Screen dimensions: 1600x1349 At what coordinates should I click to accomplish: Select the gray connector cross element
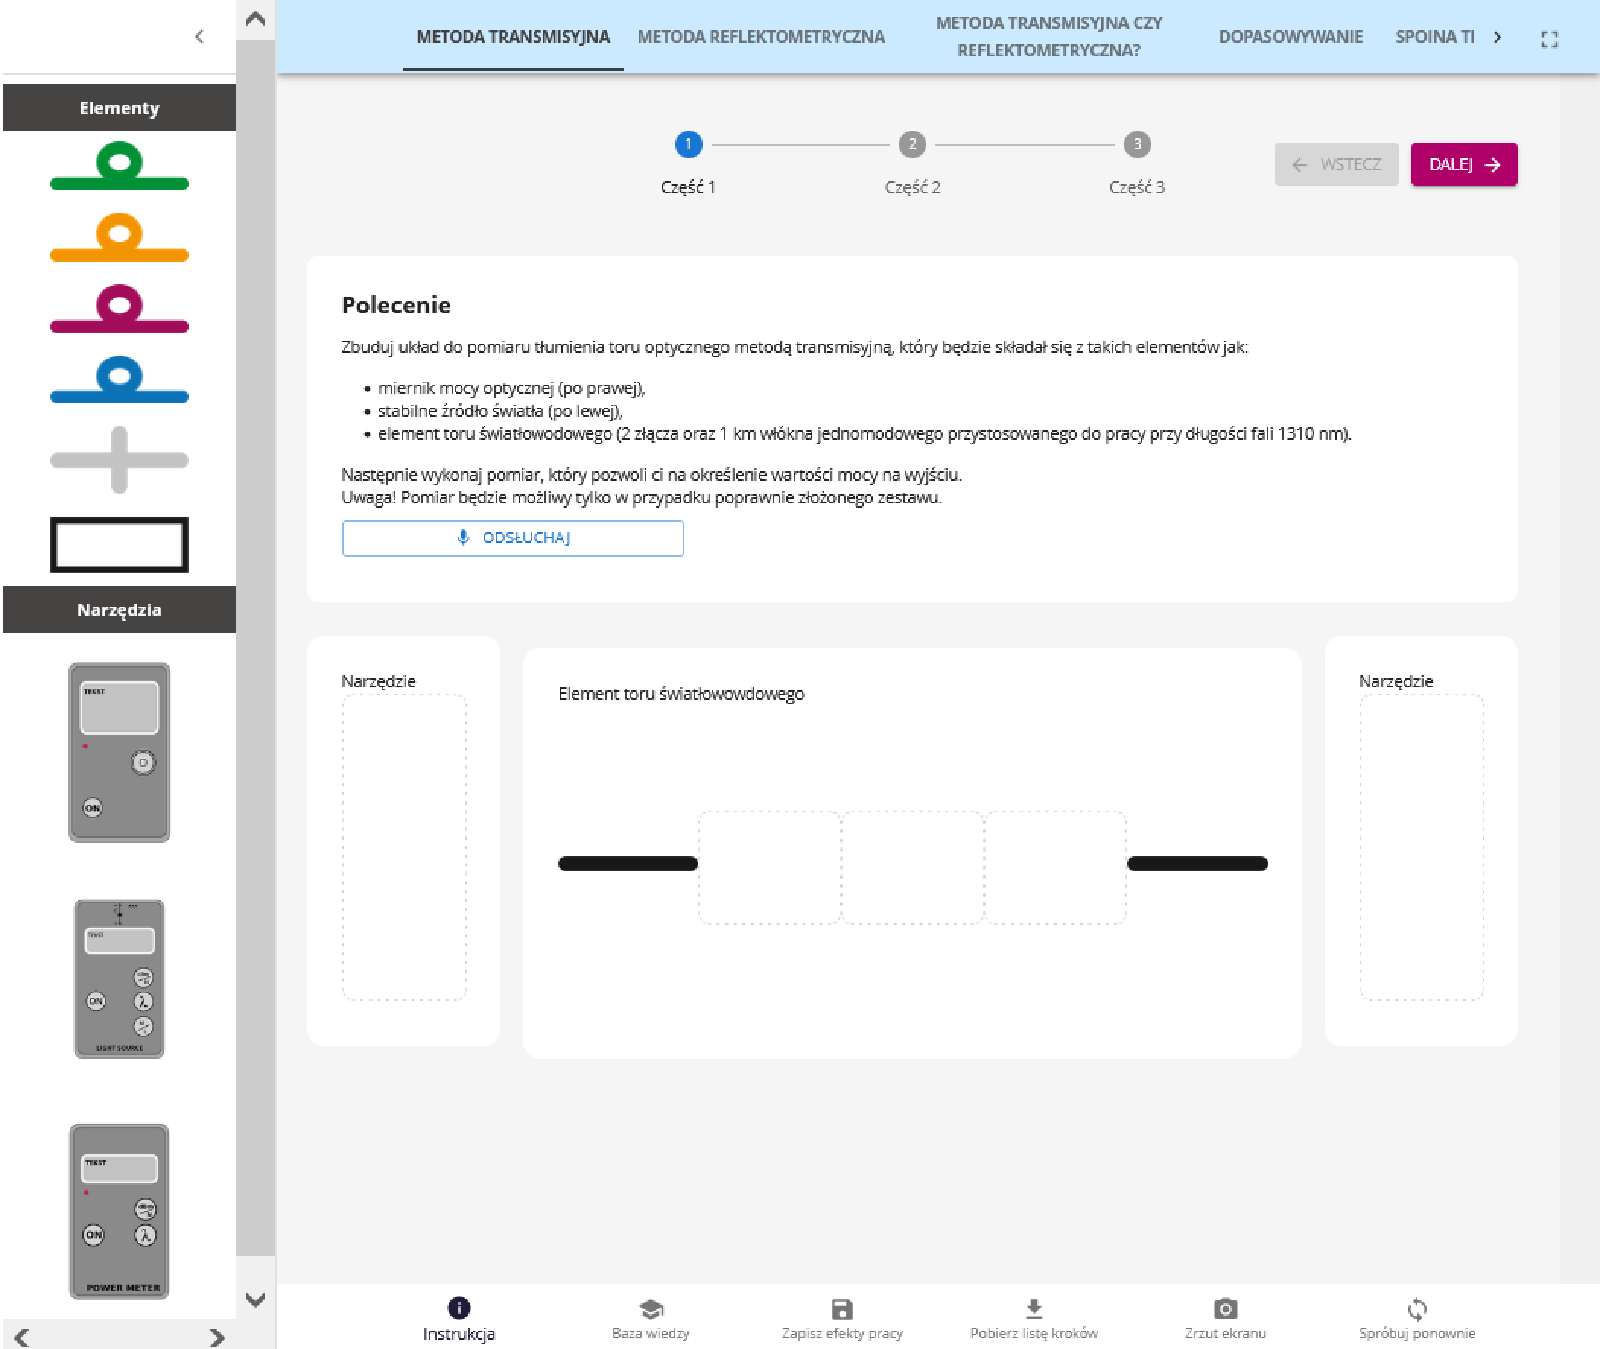coord(119,460)
